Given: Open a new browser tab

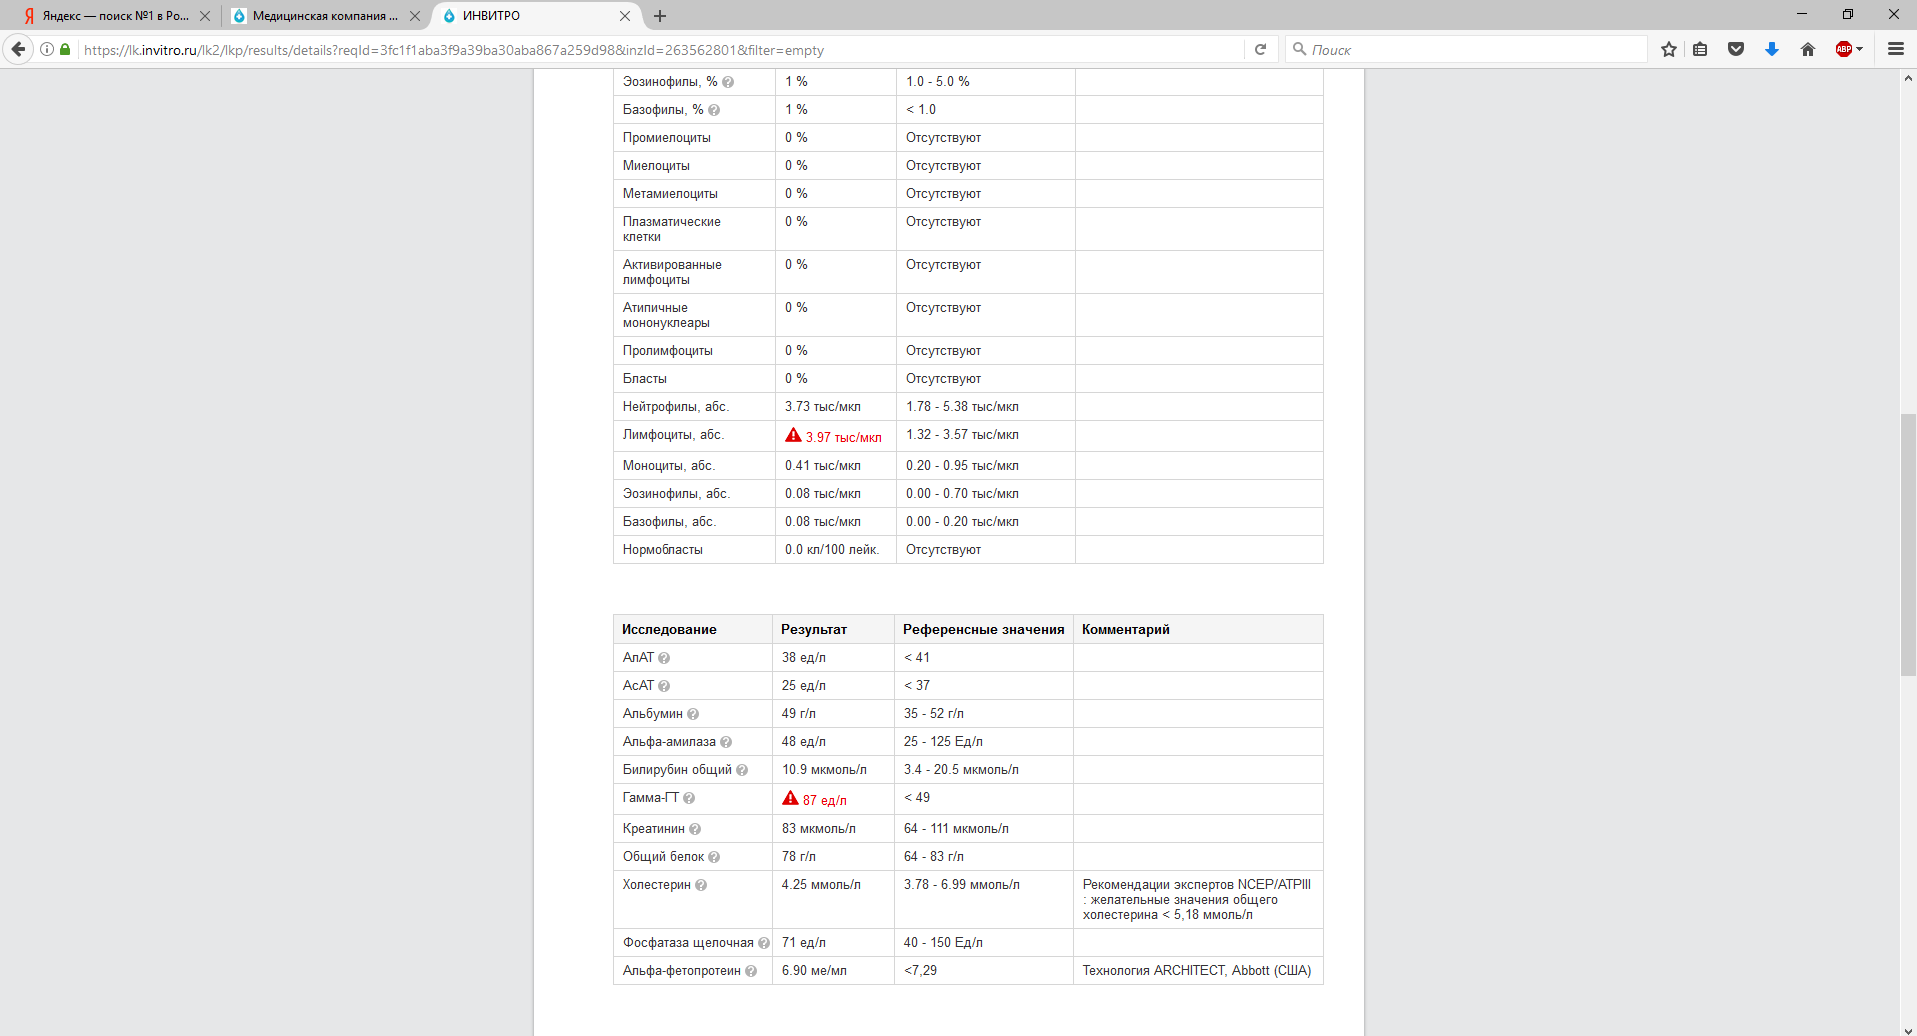Looking at the screenshot, I should tap(660, 16).
